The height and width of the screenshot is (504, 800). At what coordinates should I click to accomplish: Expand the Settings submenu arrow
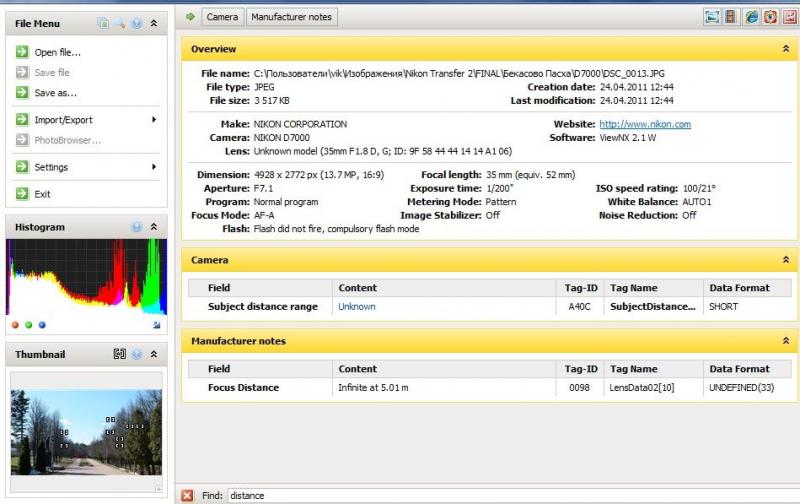coord(154,167)
